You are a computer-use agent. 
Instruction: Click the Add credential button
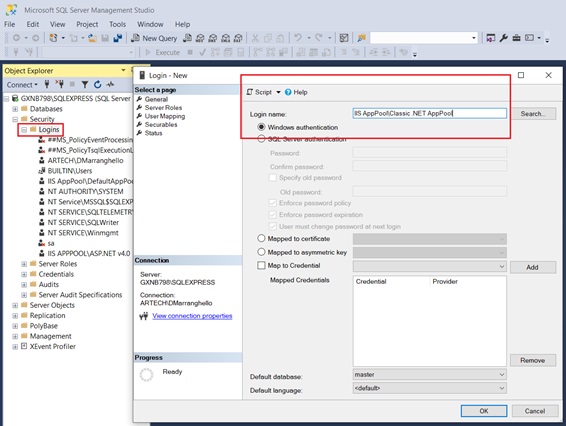pos(533,267)
